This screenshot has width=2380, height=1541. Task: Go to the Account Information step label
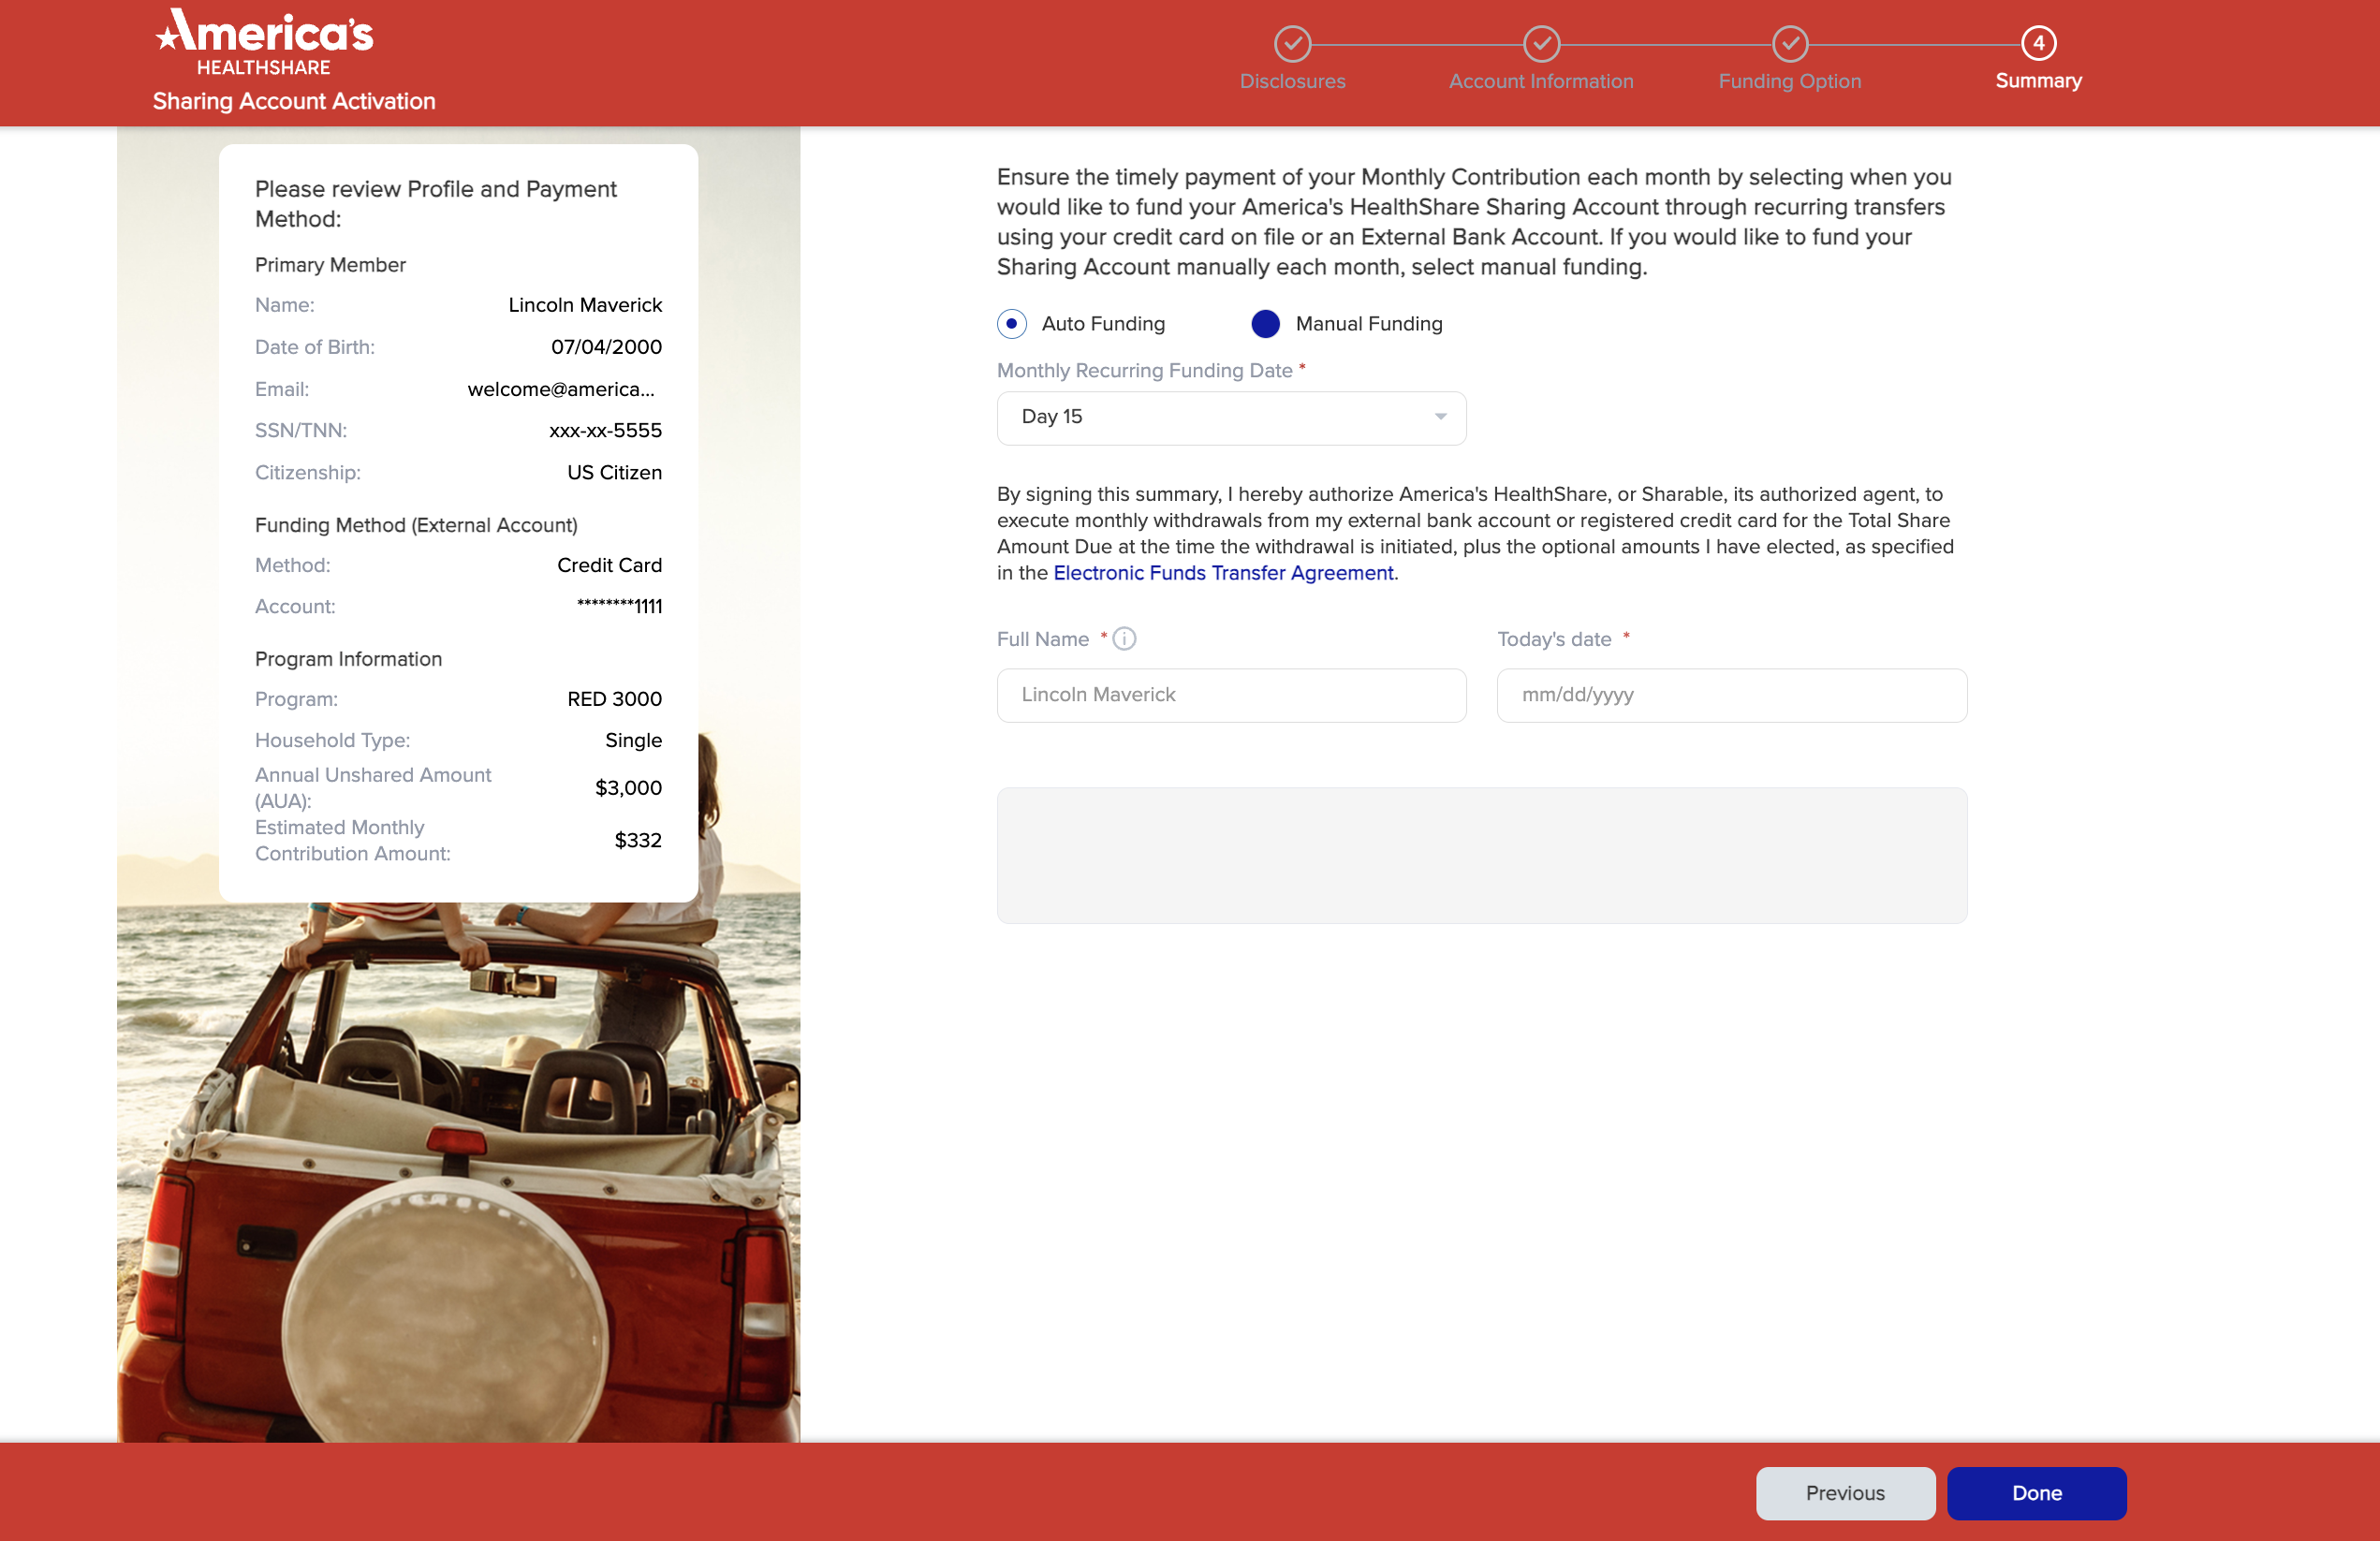(x=1541, y=82)
